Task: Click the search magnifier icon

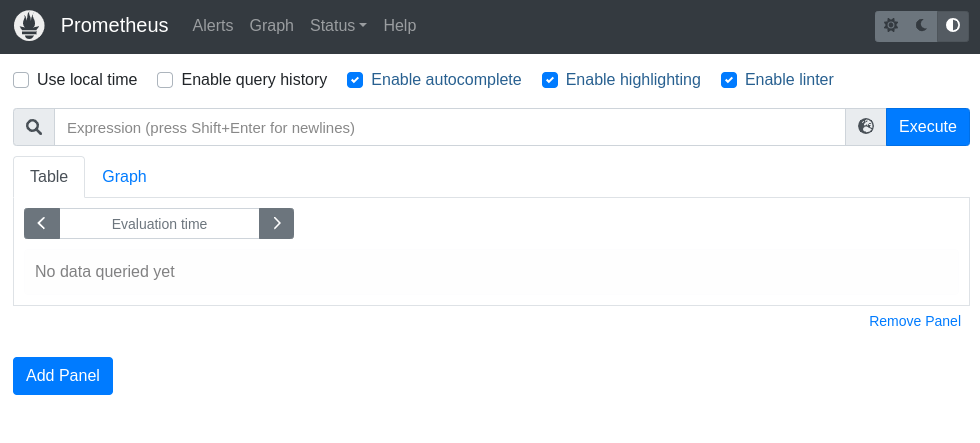Action: point(34,127)
